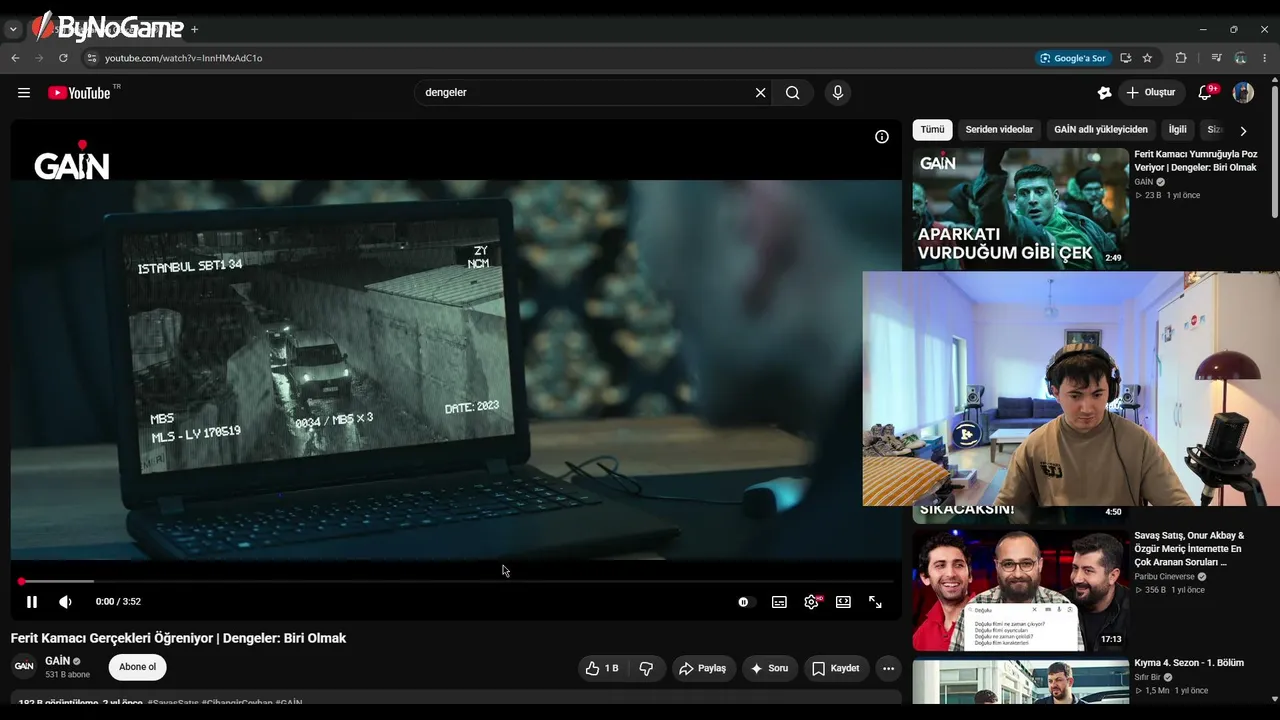Open the media control icon in Chrome toolbar
Image resolution: width=1280 pixels, height=720 pixels.
pyautogui.click(x=1216, y=58)
